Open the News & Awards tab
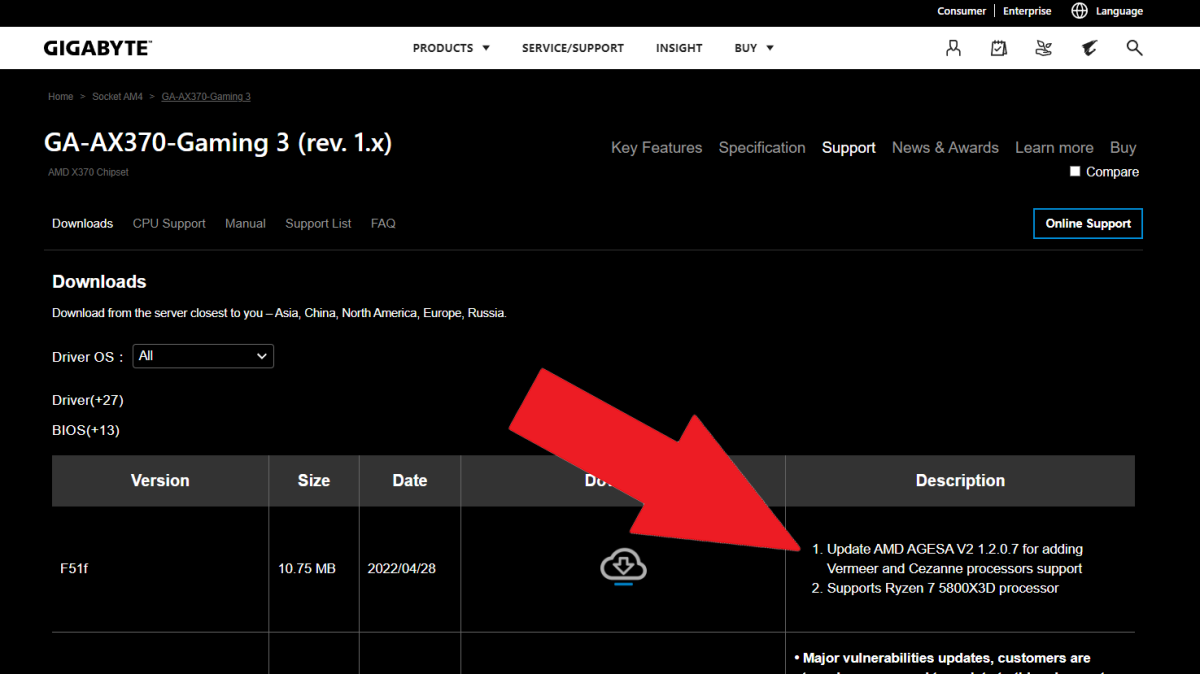This screenshot has width=1200, height=674. pos(945,148)
